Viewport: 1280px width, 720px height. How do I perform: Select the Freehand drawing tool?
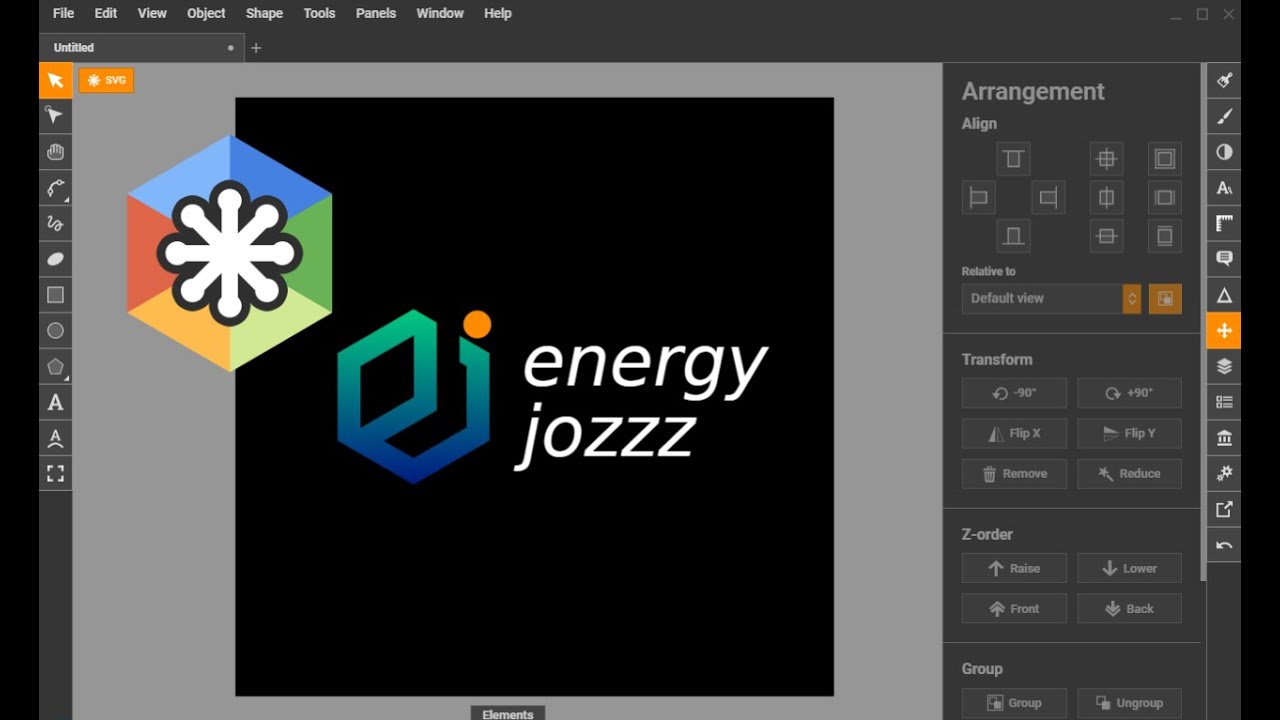(x=56, y=224)
